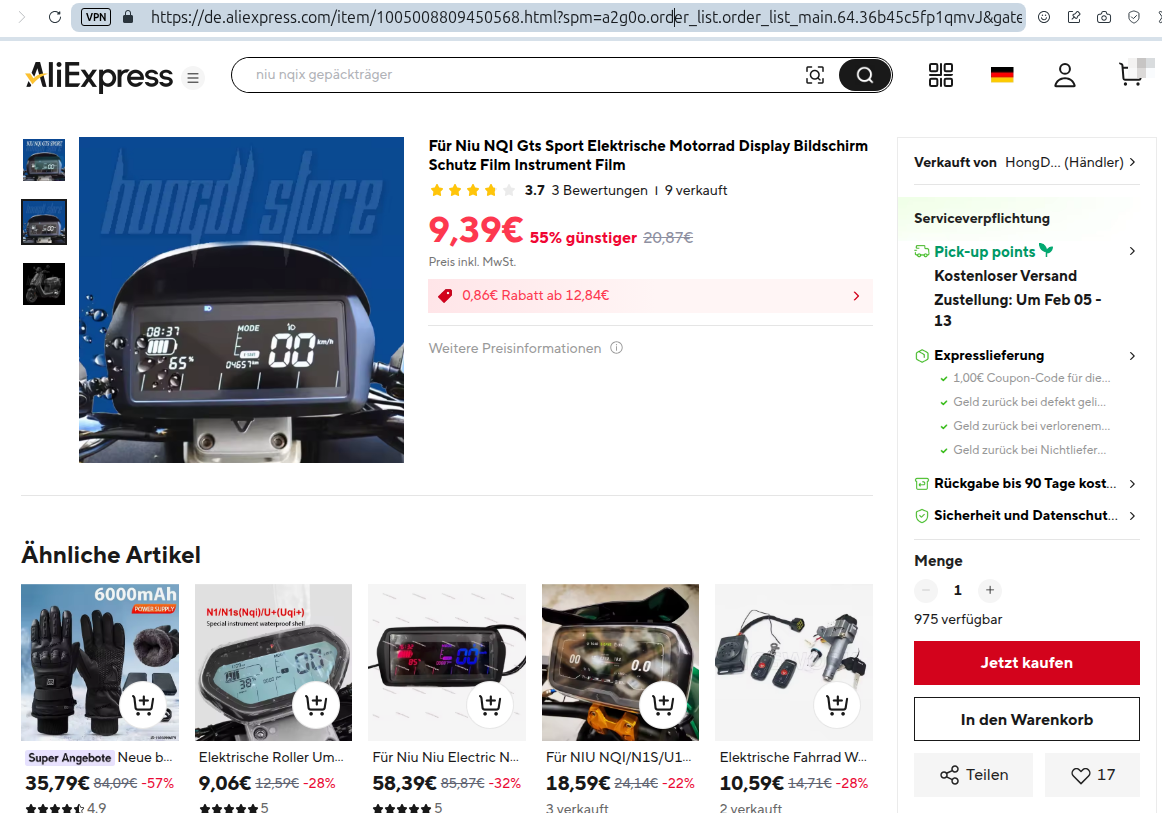Click the In den Warenkorb button
The image size is (1162, 813).
coord(1026,719)
